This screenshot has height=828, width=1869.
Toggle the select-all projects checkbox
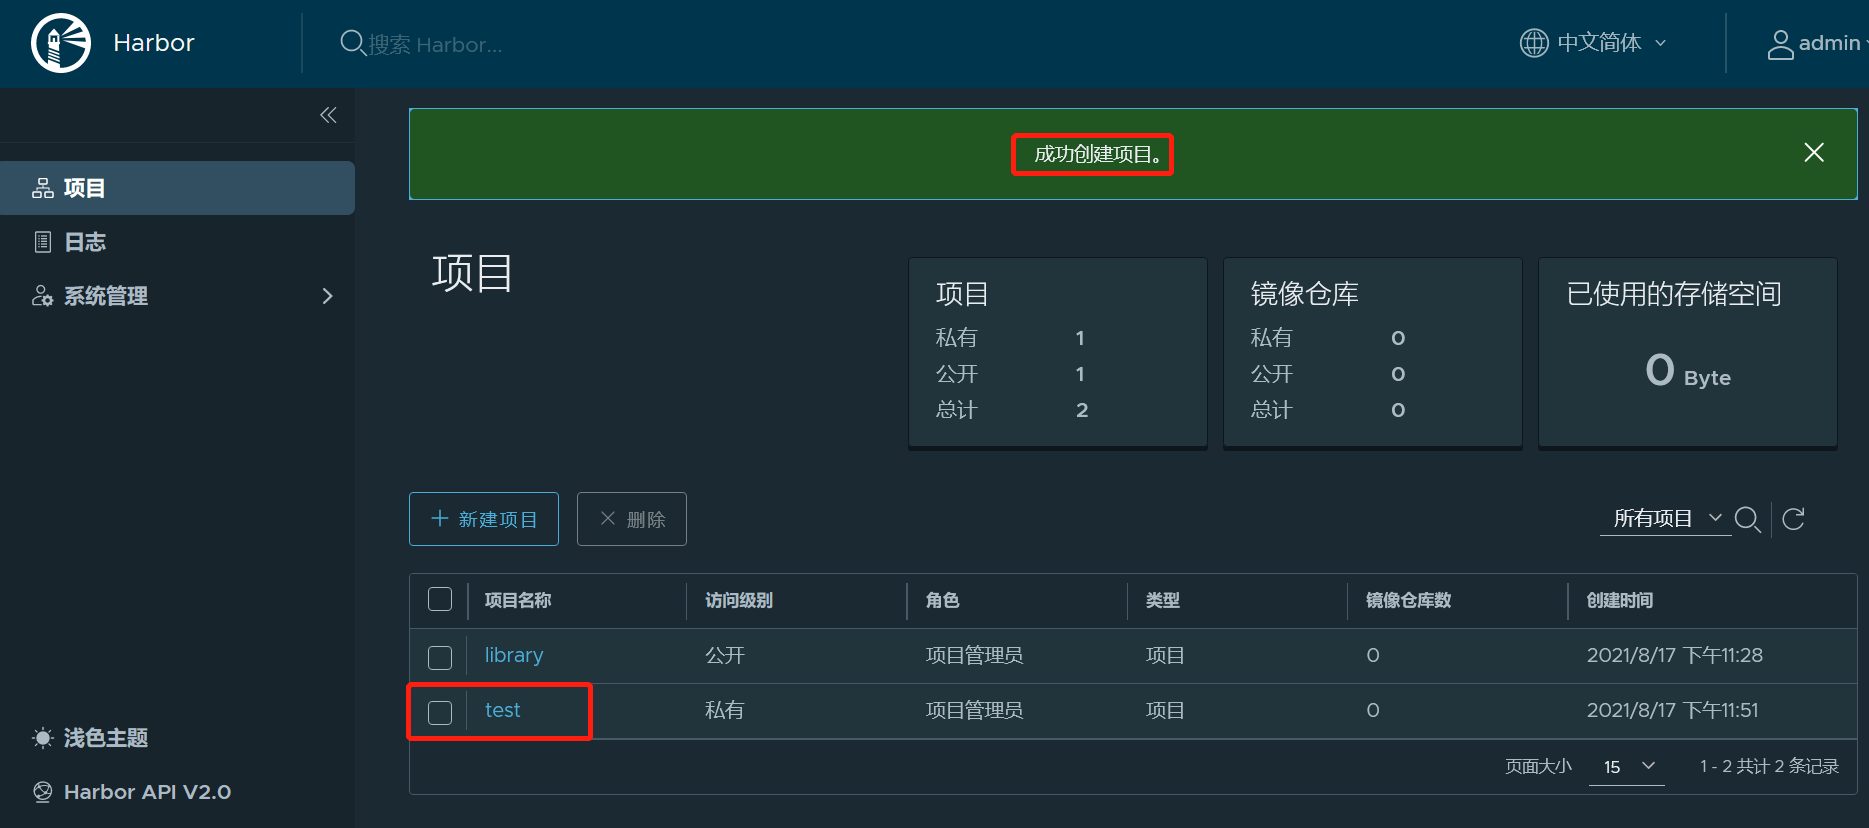click(440, 599)
